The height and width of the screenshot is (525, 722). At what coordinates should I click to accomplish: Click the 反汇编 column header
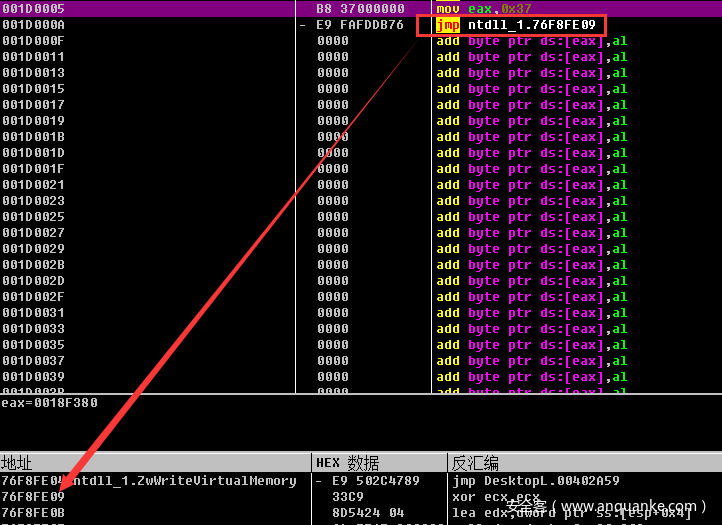tap(474, 463)
